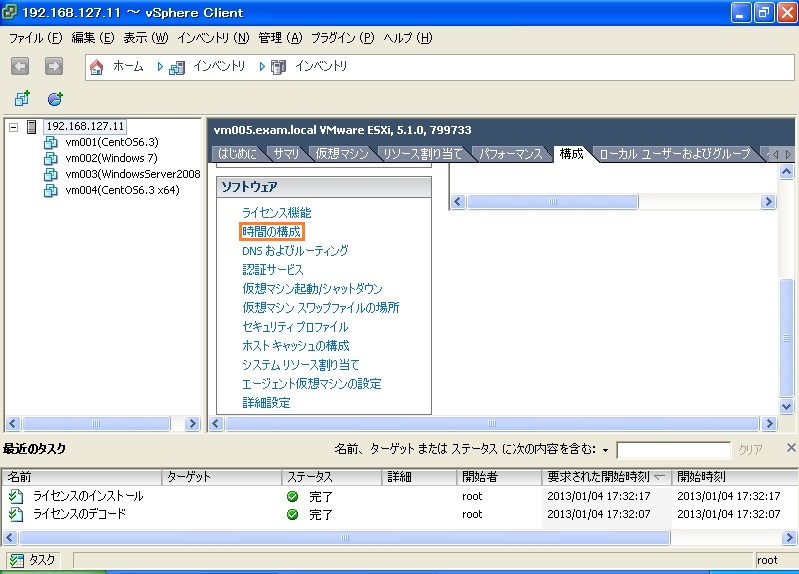Open the 表示 (W) menu

[x=146, y=38]
